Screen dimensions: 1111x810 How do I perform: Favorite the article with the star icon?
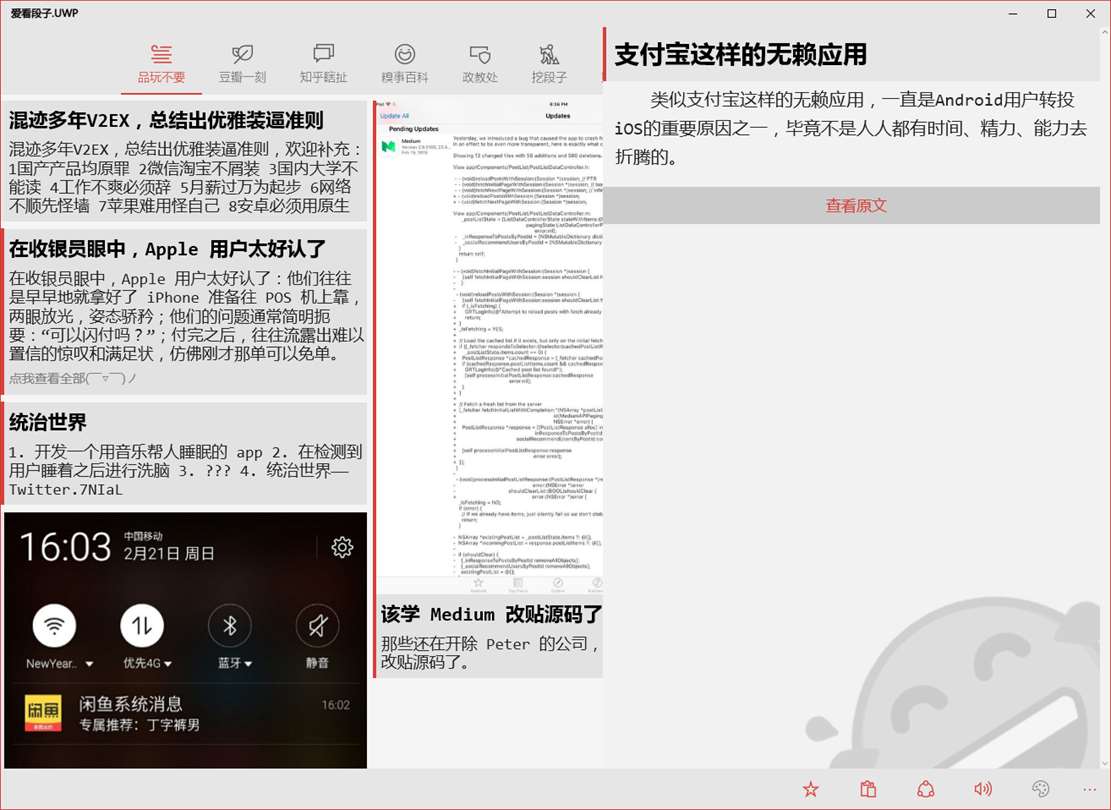[x=811, y=789]
